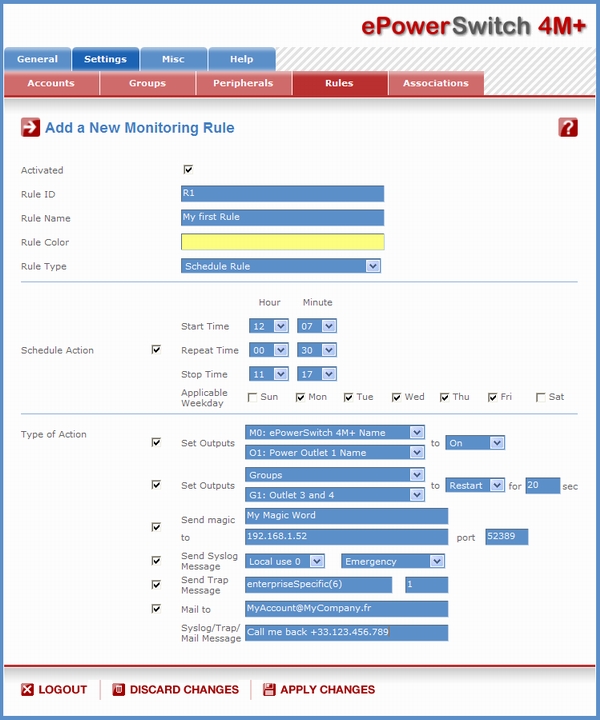Click the Discard Changes icon

pyautogui.click(x=119, y=689)
